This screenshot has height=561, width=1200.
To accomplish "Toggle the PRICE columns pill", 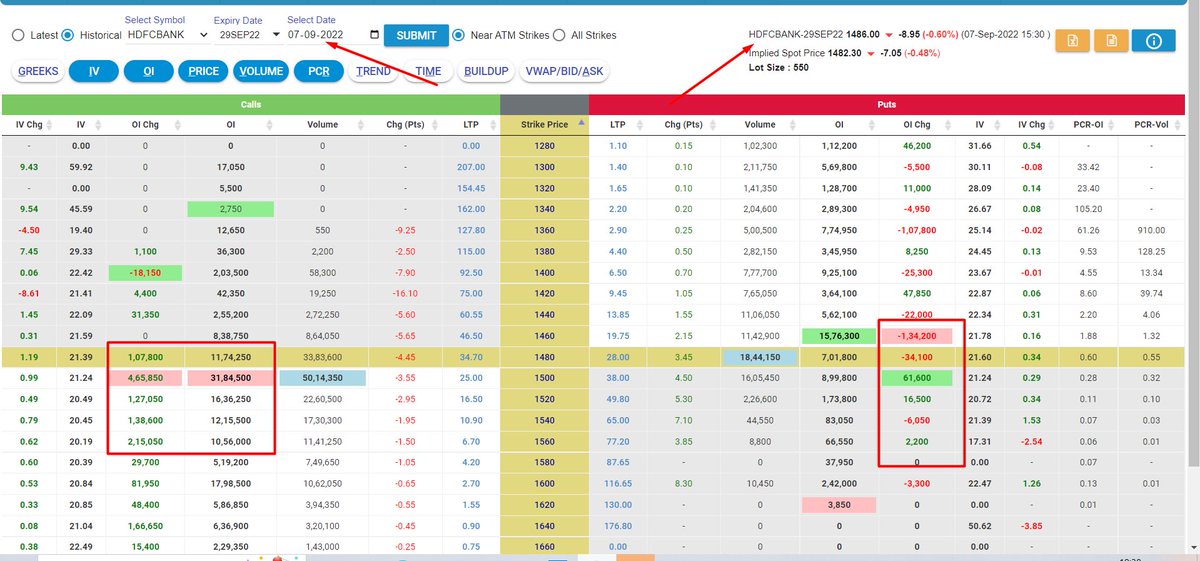I will coord(203,72).
